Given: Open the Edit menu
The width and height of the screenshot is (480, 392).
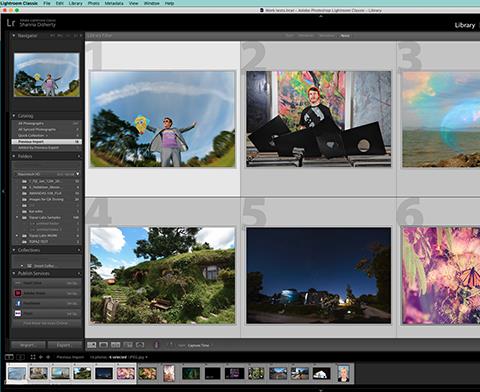Looking at the screenshot, I should [x=60, y=3].
